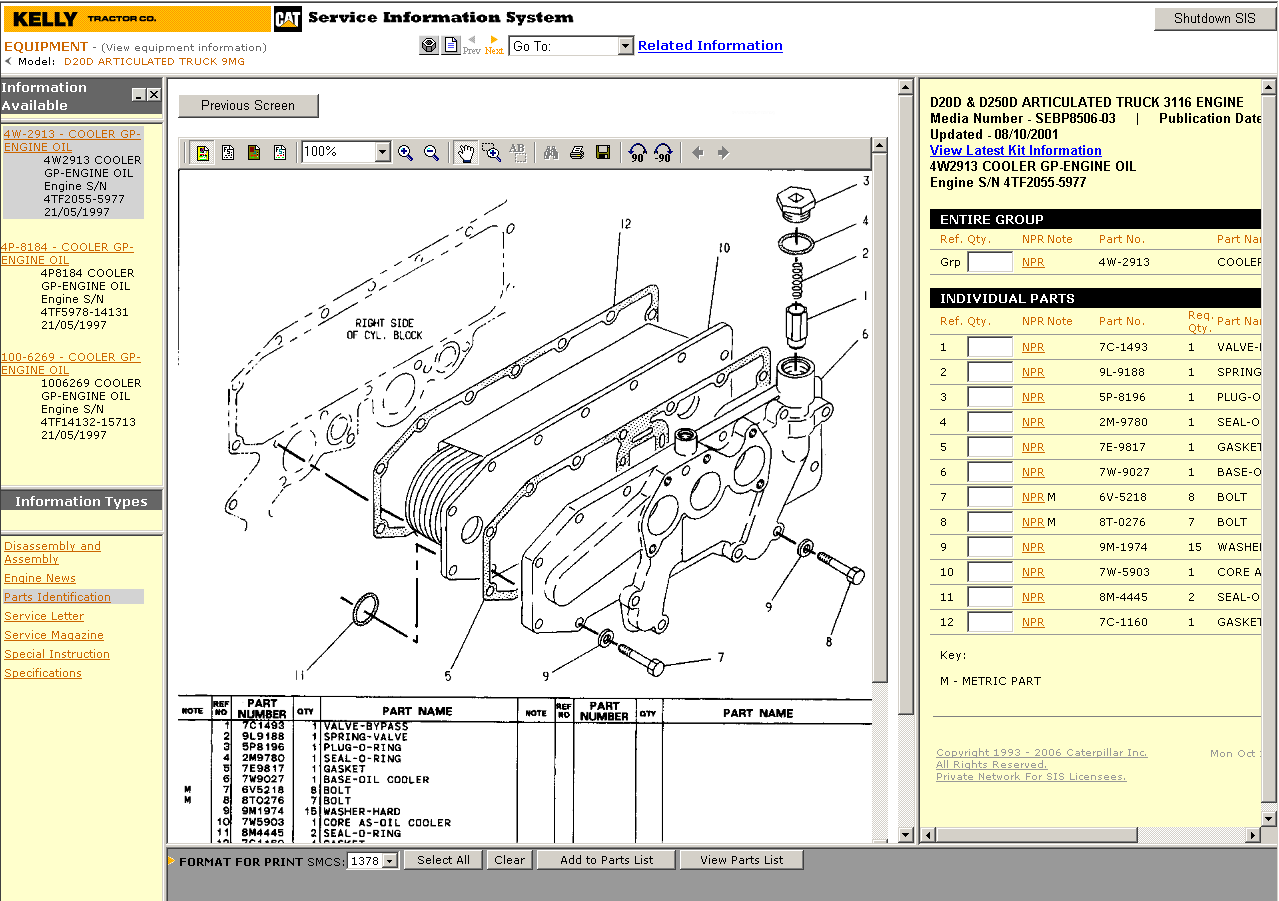Click the hex nut parts icon
The image size is (1279, 901).
click(429, 45)
